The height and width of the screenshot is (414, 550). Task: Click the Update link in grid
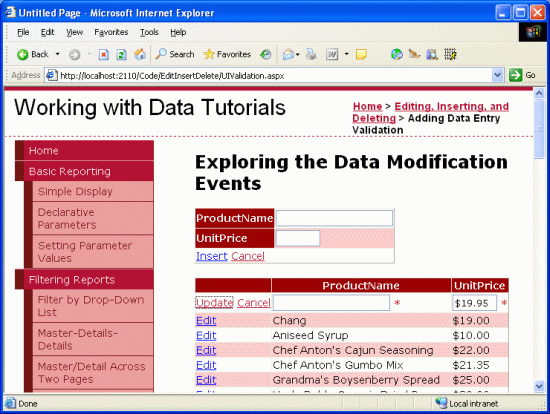coord(214,303)
